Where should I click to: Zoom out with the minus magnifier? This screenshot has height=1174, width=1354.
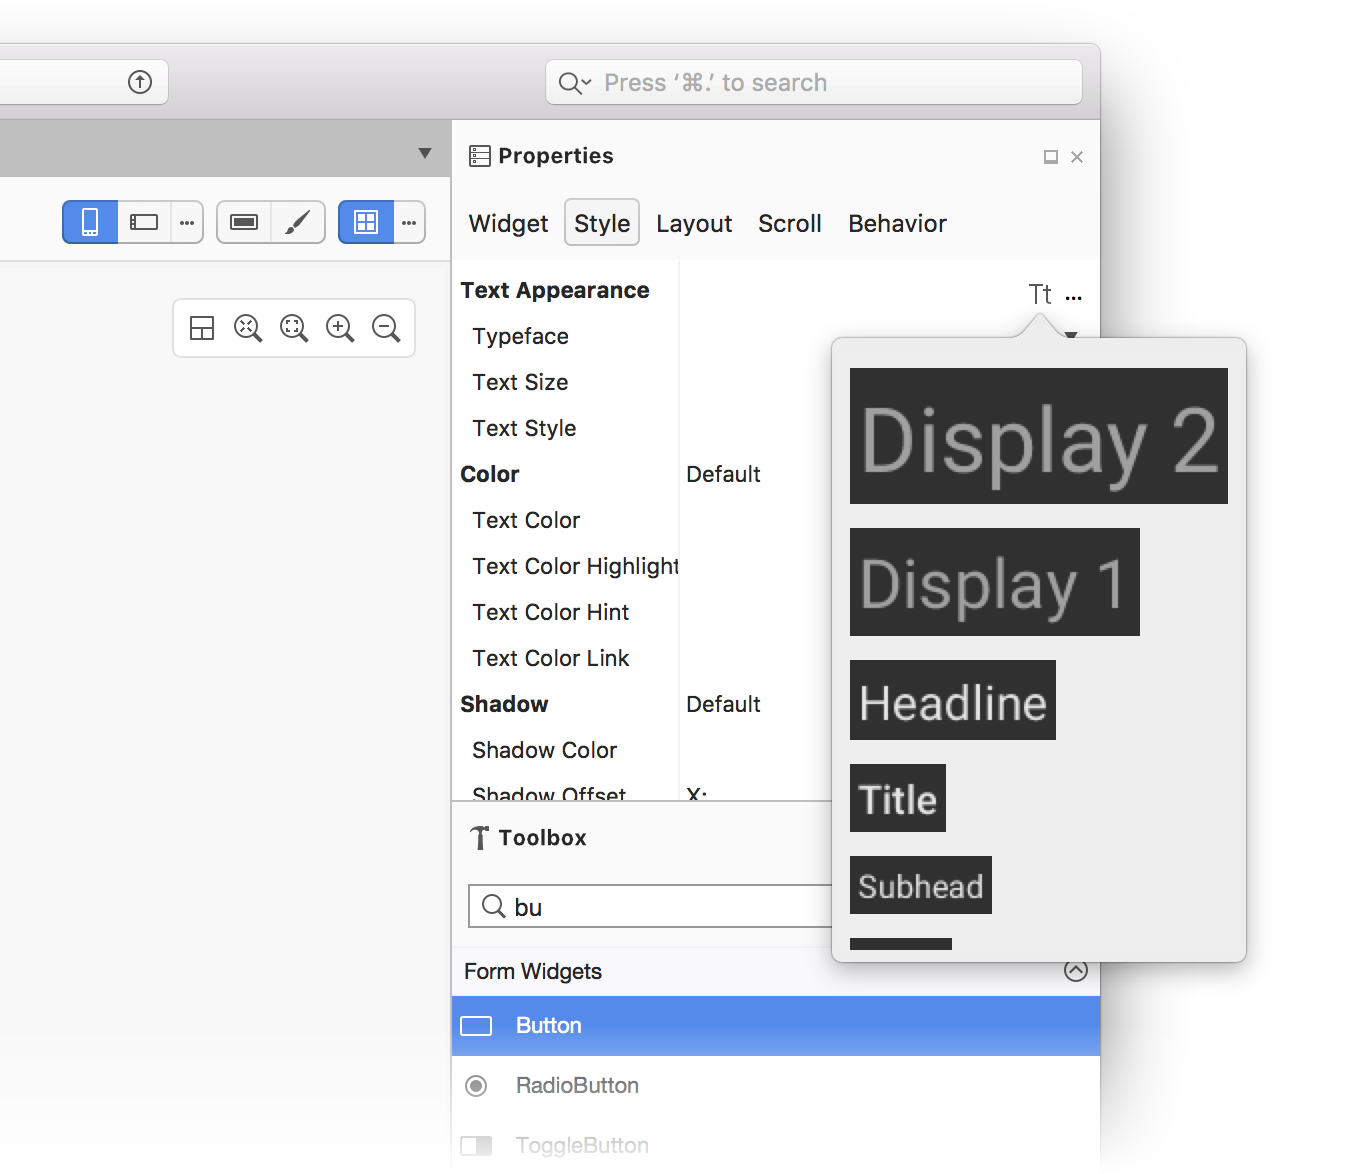point(386,328)
